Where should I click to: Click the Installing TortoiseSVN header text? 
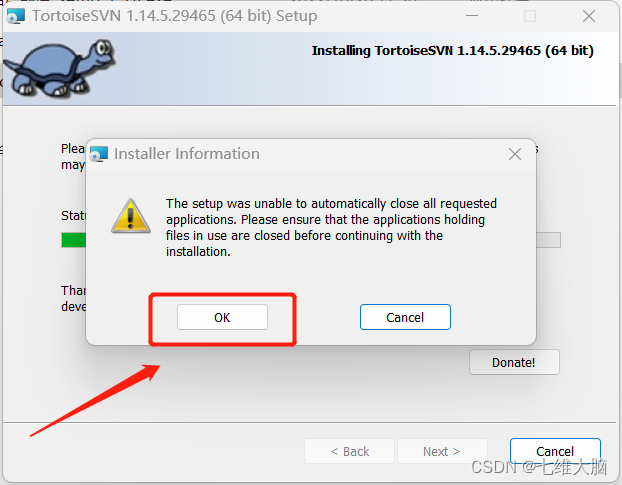click(452, 51)
